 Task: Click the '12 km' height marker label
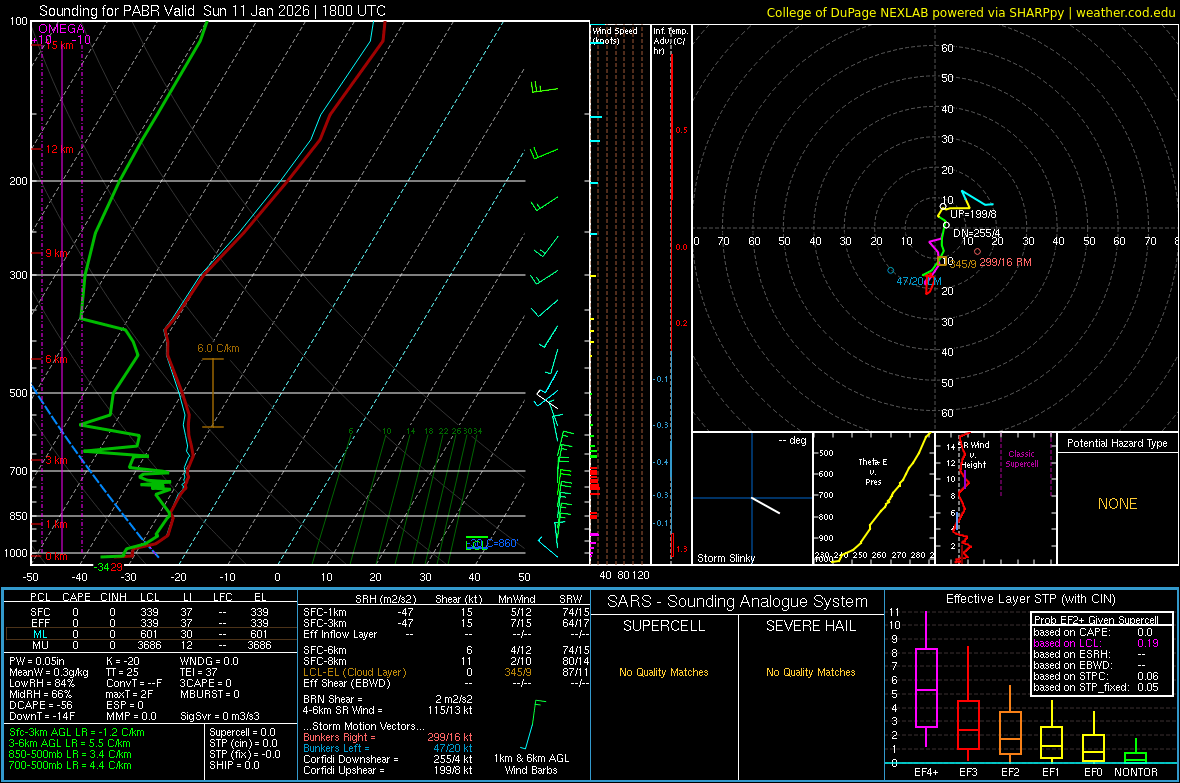pos(60,149)
